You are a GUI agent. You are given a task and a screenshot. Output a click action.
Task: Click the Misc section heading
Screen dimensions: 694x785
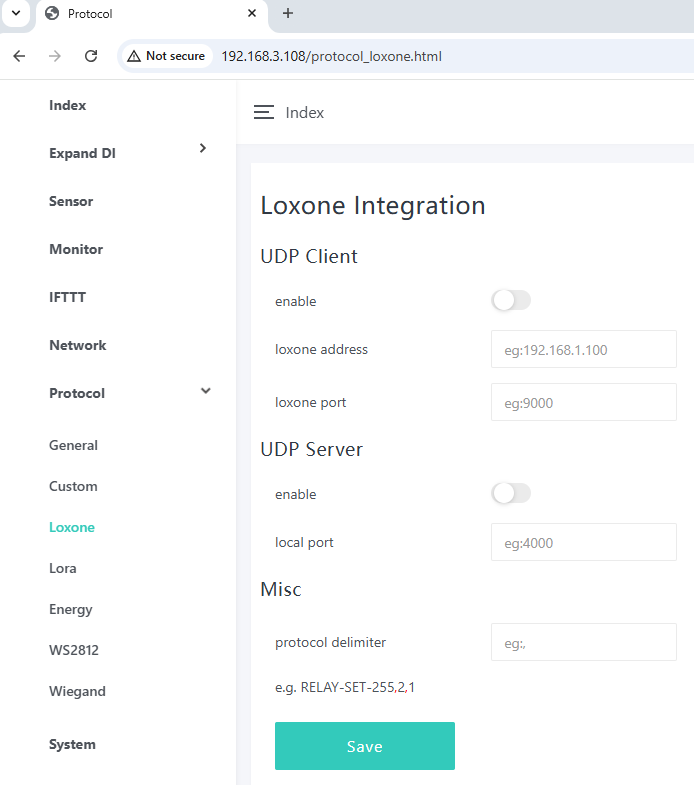click(x=281, y=589)
